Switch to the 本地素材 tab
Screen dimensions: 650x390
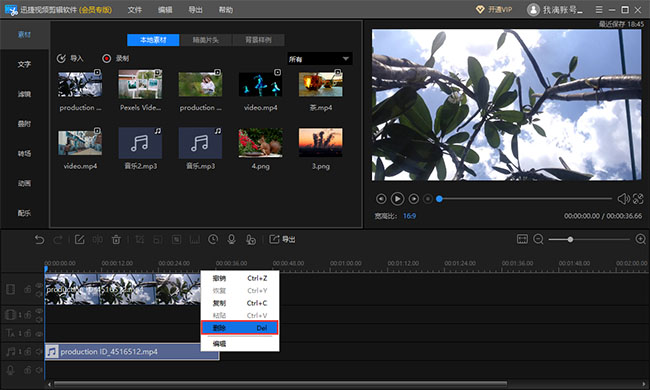tap(153, 40)
